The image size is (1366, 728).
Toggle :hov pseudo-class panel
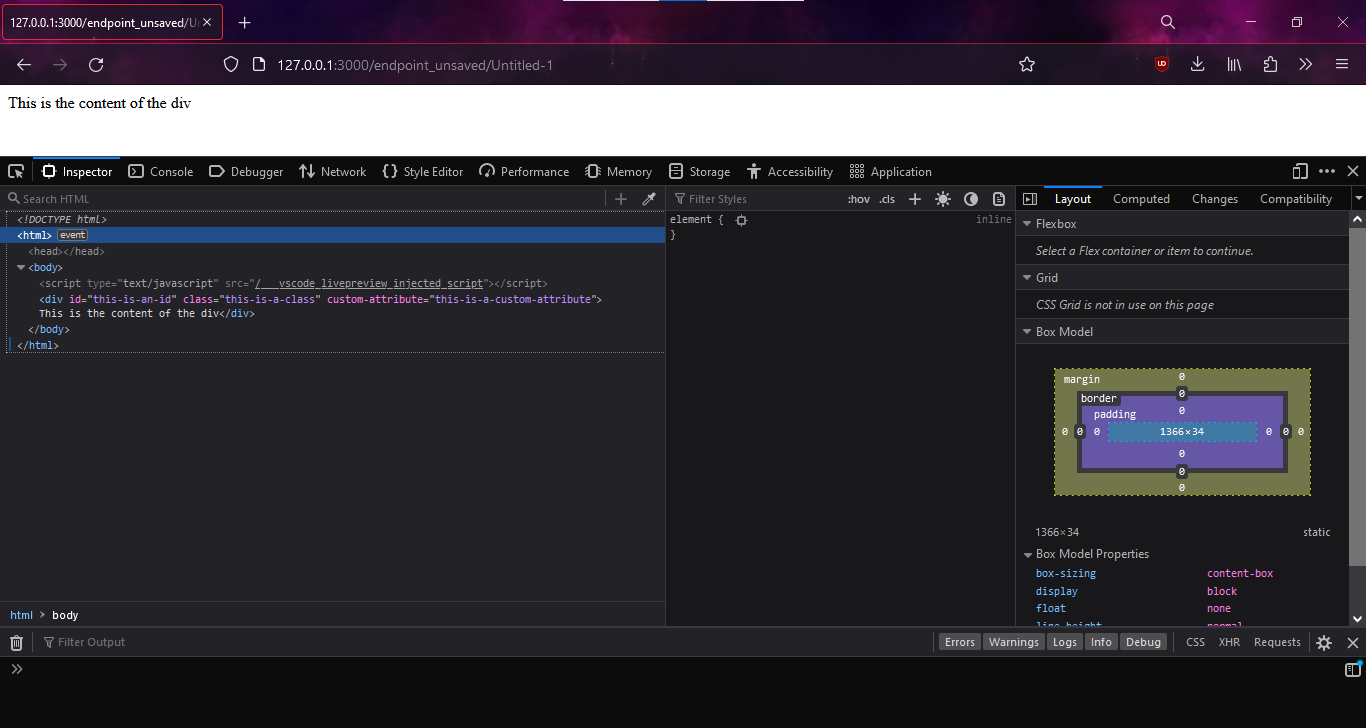[858, 199]
